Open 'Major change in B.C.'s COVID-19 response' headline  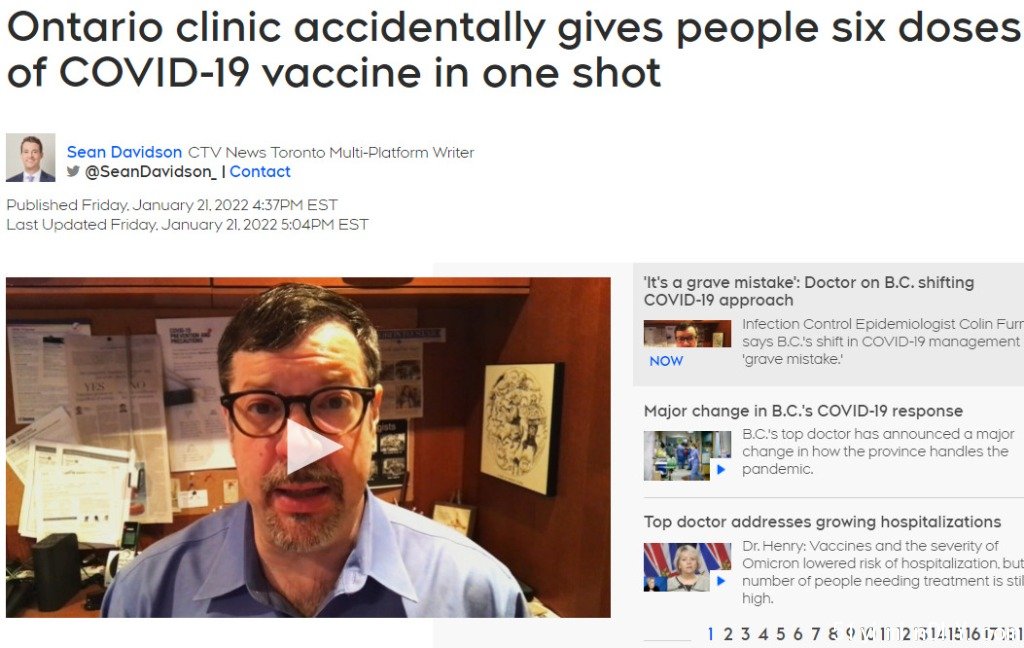pos(803,411)
